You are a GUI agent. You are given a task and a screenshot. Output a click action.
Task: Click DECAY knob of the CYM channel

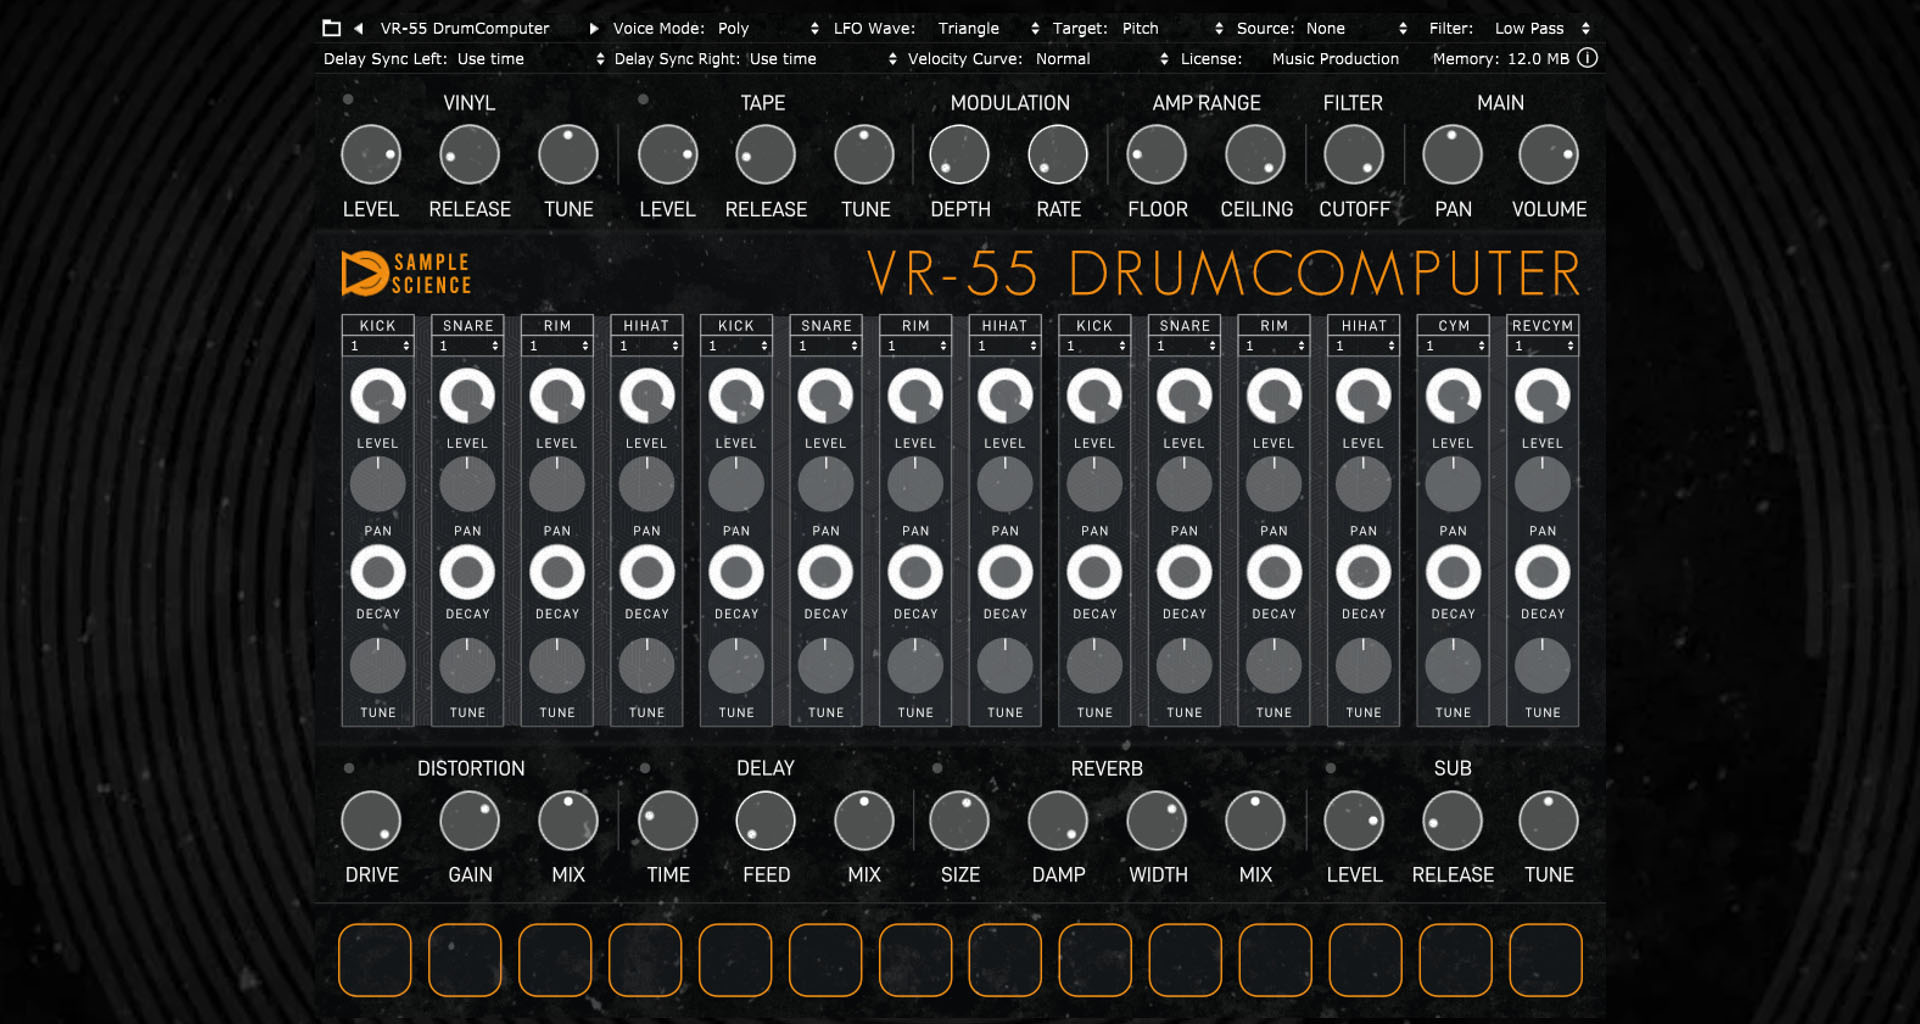coord(1453,572)
